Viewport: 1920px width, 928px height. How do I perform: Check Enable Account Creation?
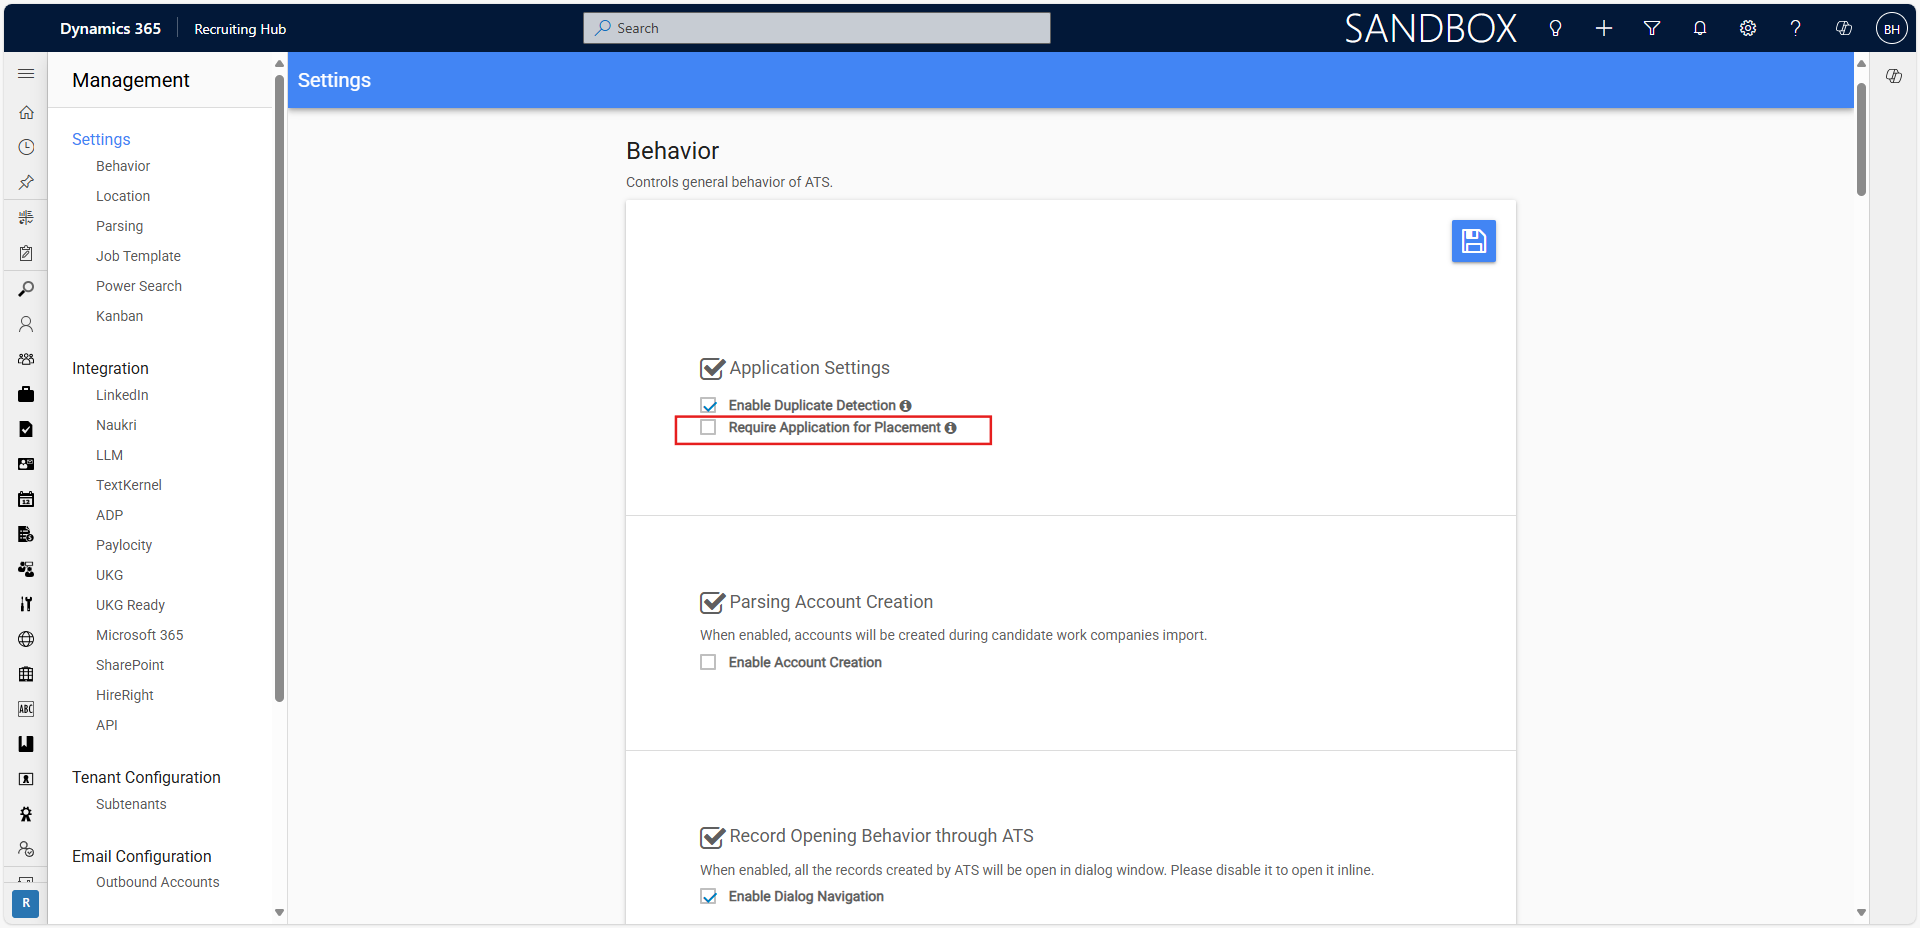coord(708,662)
